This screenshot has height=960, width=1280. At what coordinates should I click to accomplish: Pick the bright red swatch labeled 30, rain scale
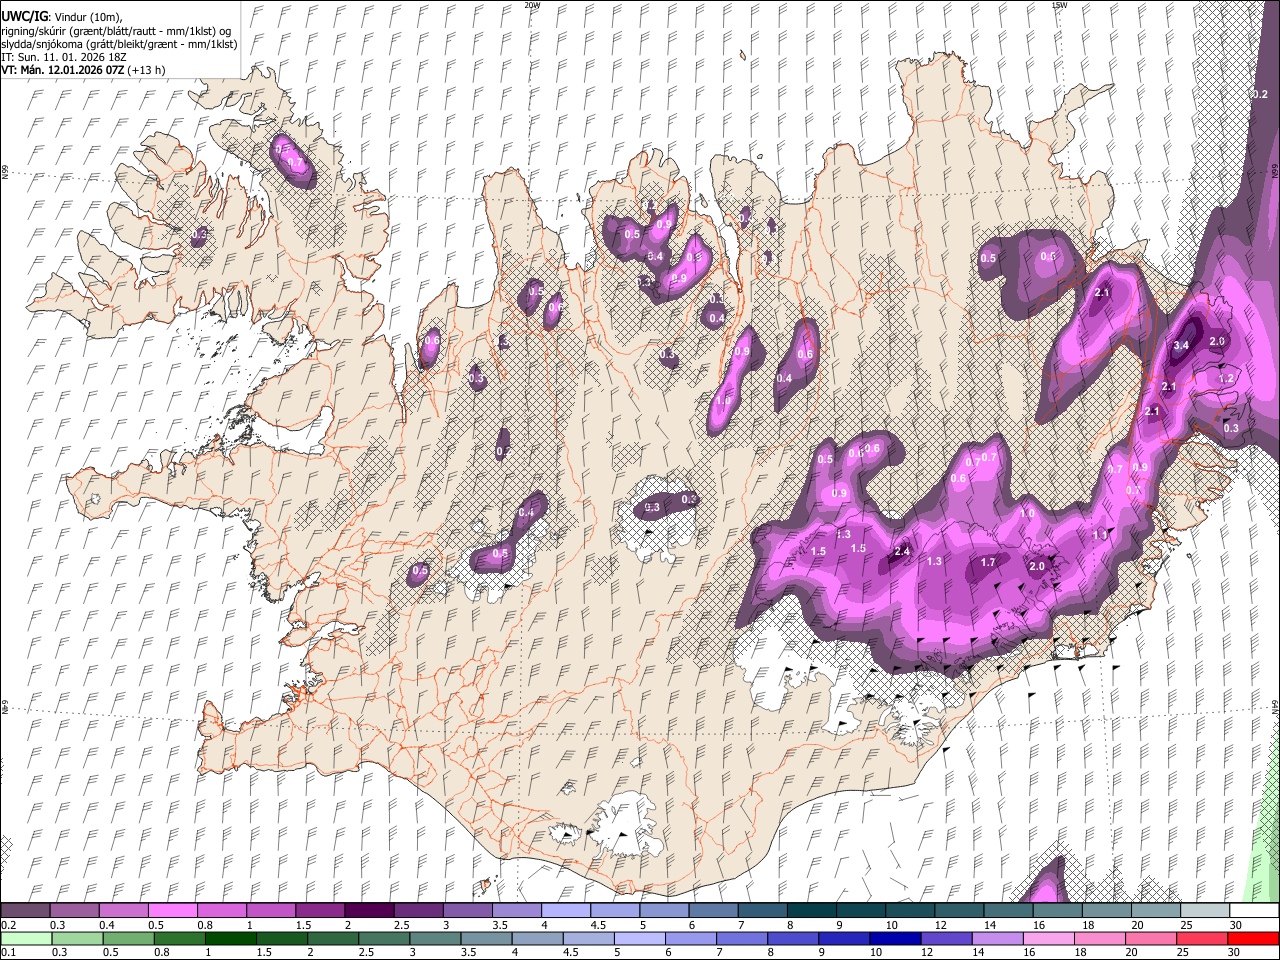coord(1254,938)
